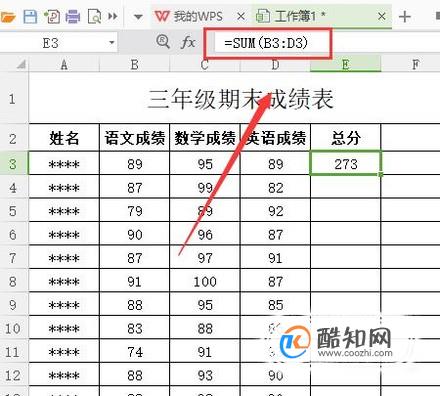Select row 5 header

(x=13, y=211)
